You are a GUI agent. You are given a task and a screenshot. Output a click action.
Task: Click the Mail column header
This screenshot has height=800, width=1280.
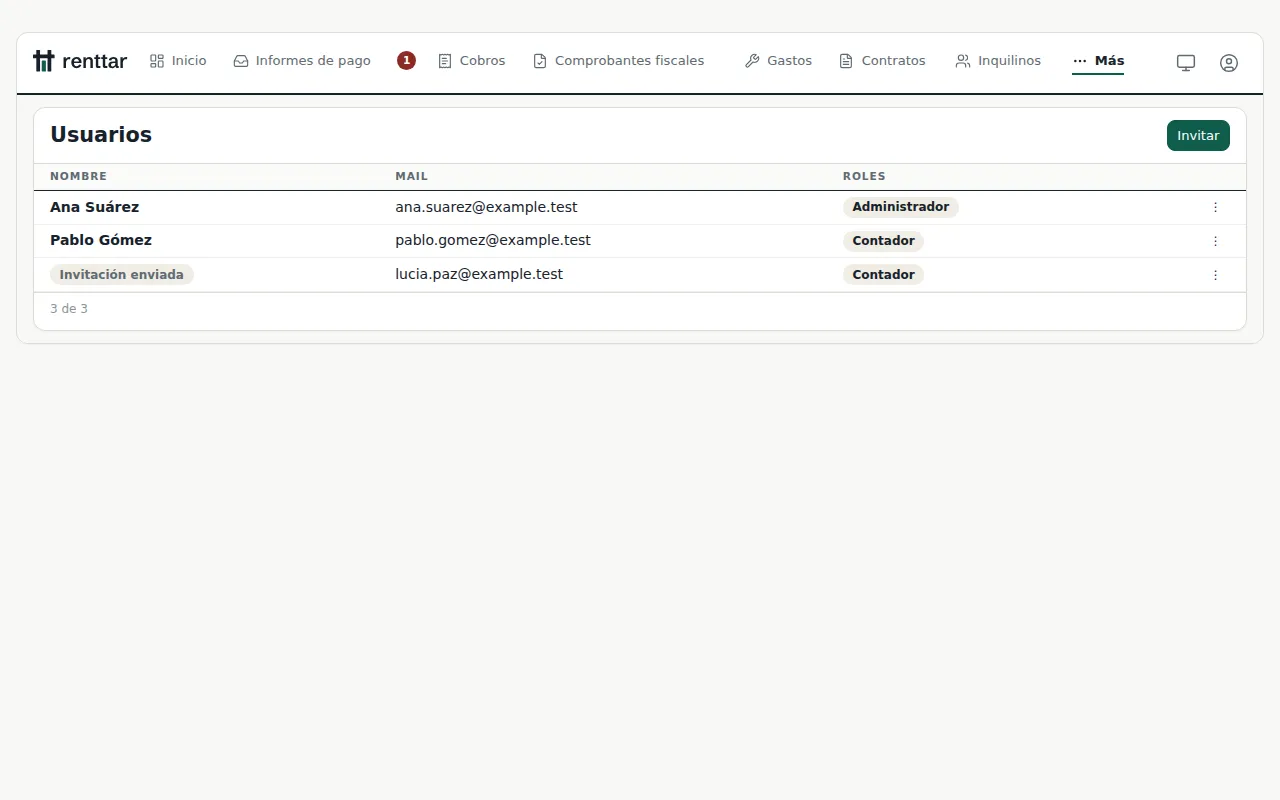[x=411, y=176]
